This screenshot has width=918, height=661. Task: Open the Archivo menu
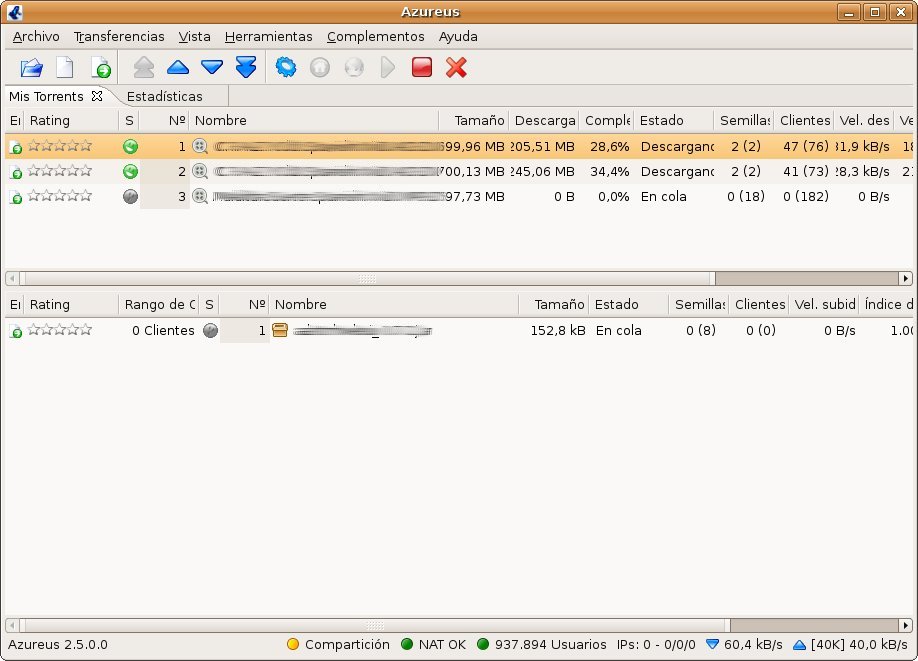click(x=36, y=37)
